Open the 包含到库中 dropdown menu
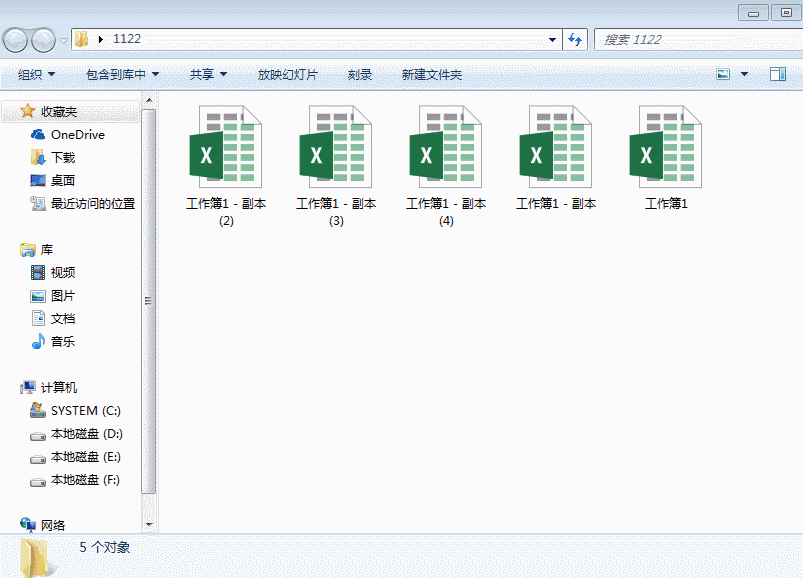This screenshot has width=803, height=578. [x=122, y=75]
